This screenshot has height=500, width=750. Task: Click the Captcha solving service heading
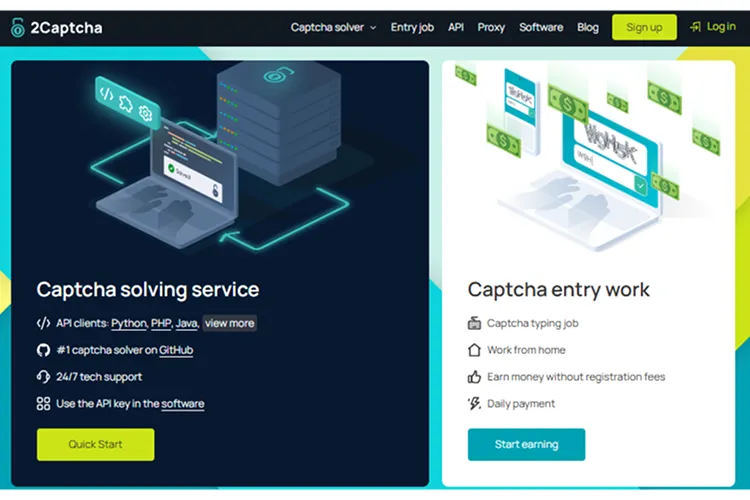(148, 289)
